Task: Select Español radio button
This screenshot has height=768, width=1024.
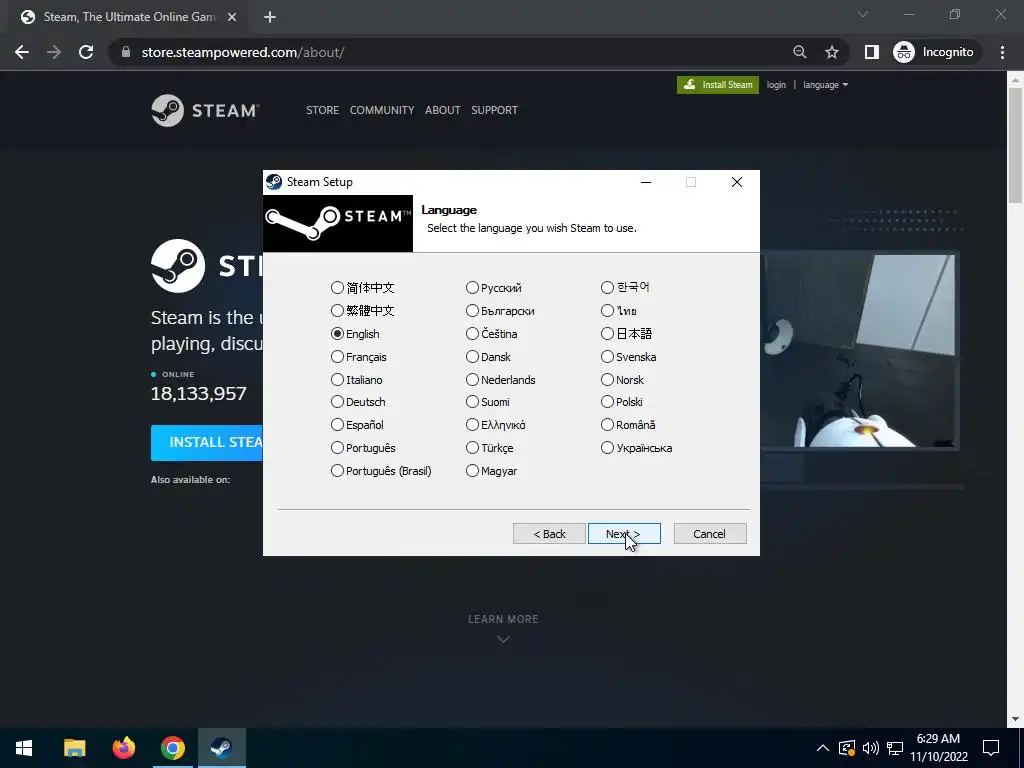Action: [337, 424]
